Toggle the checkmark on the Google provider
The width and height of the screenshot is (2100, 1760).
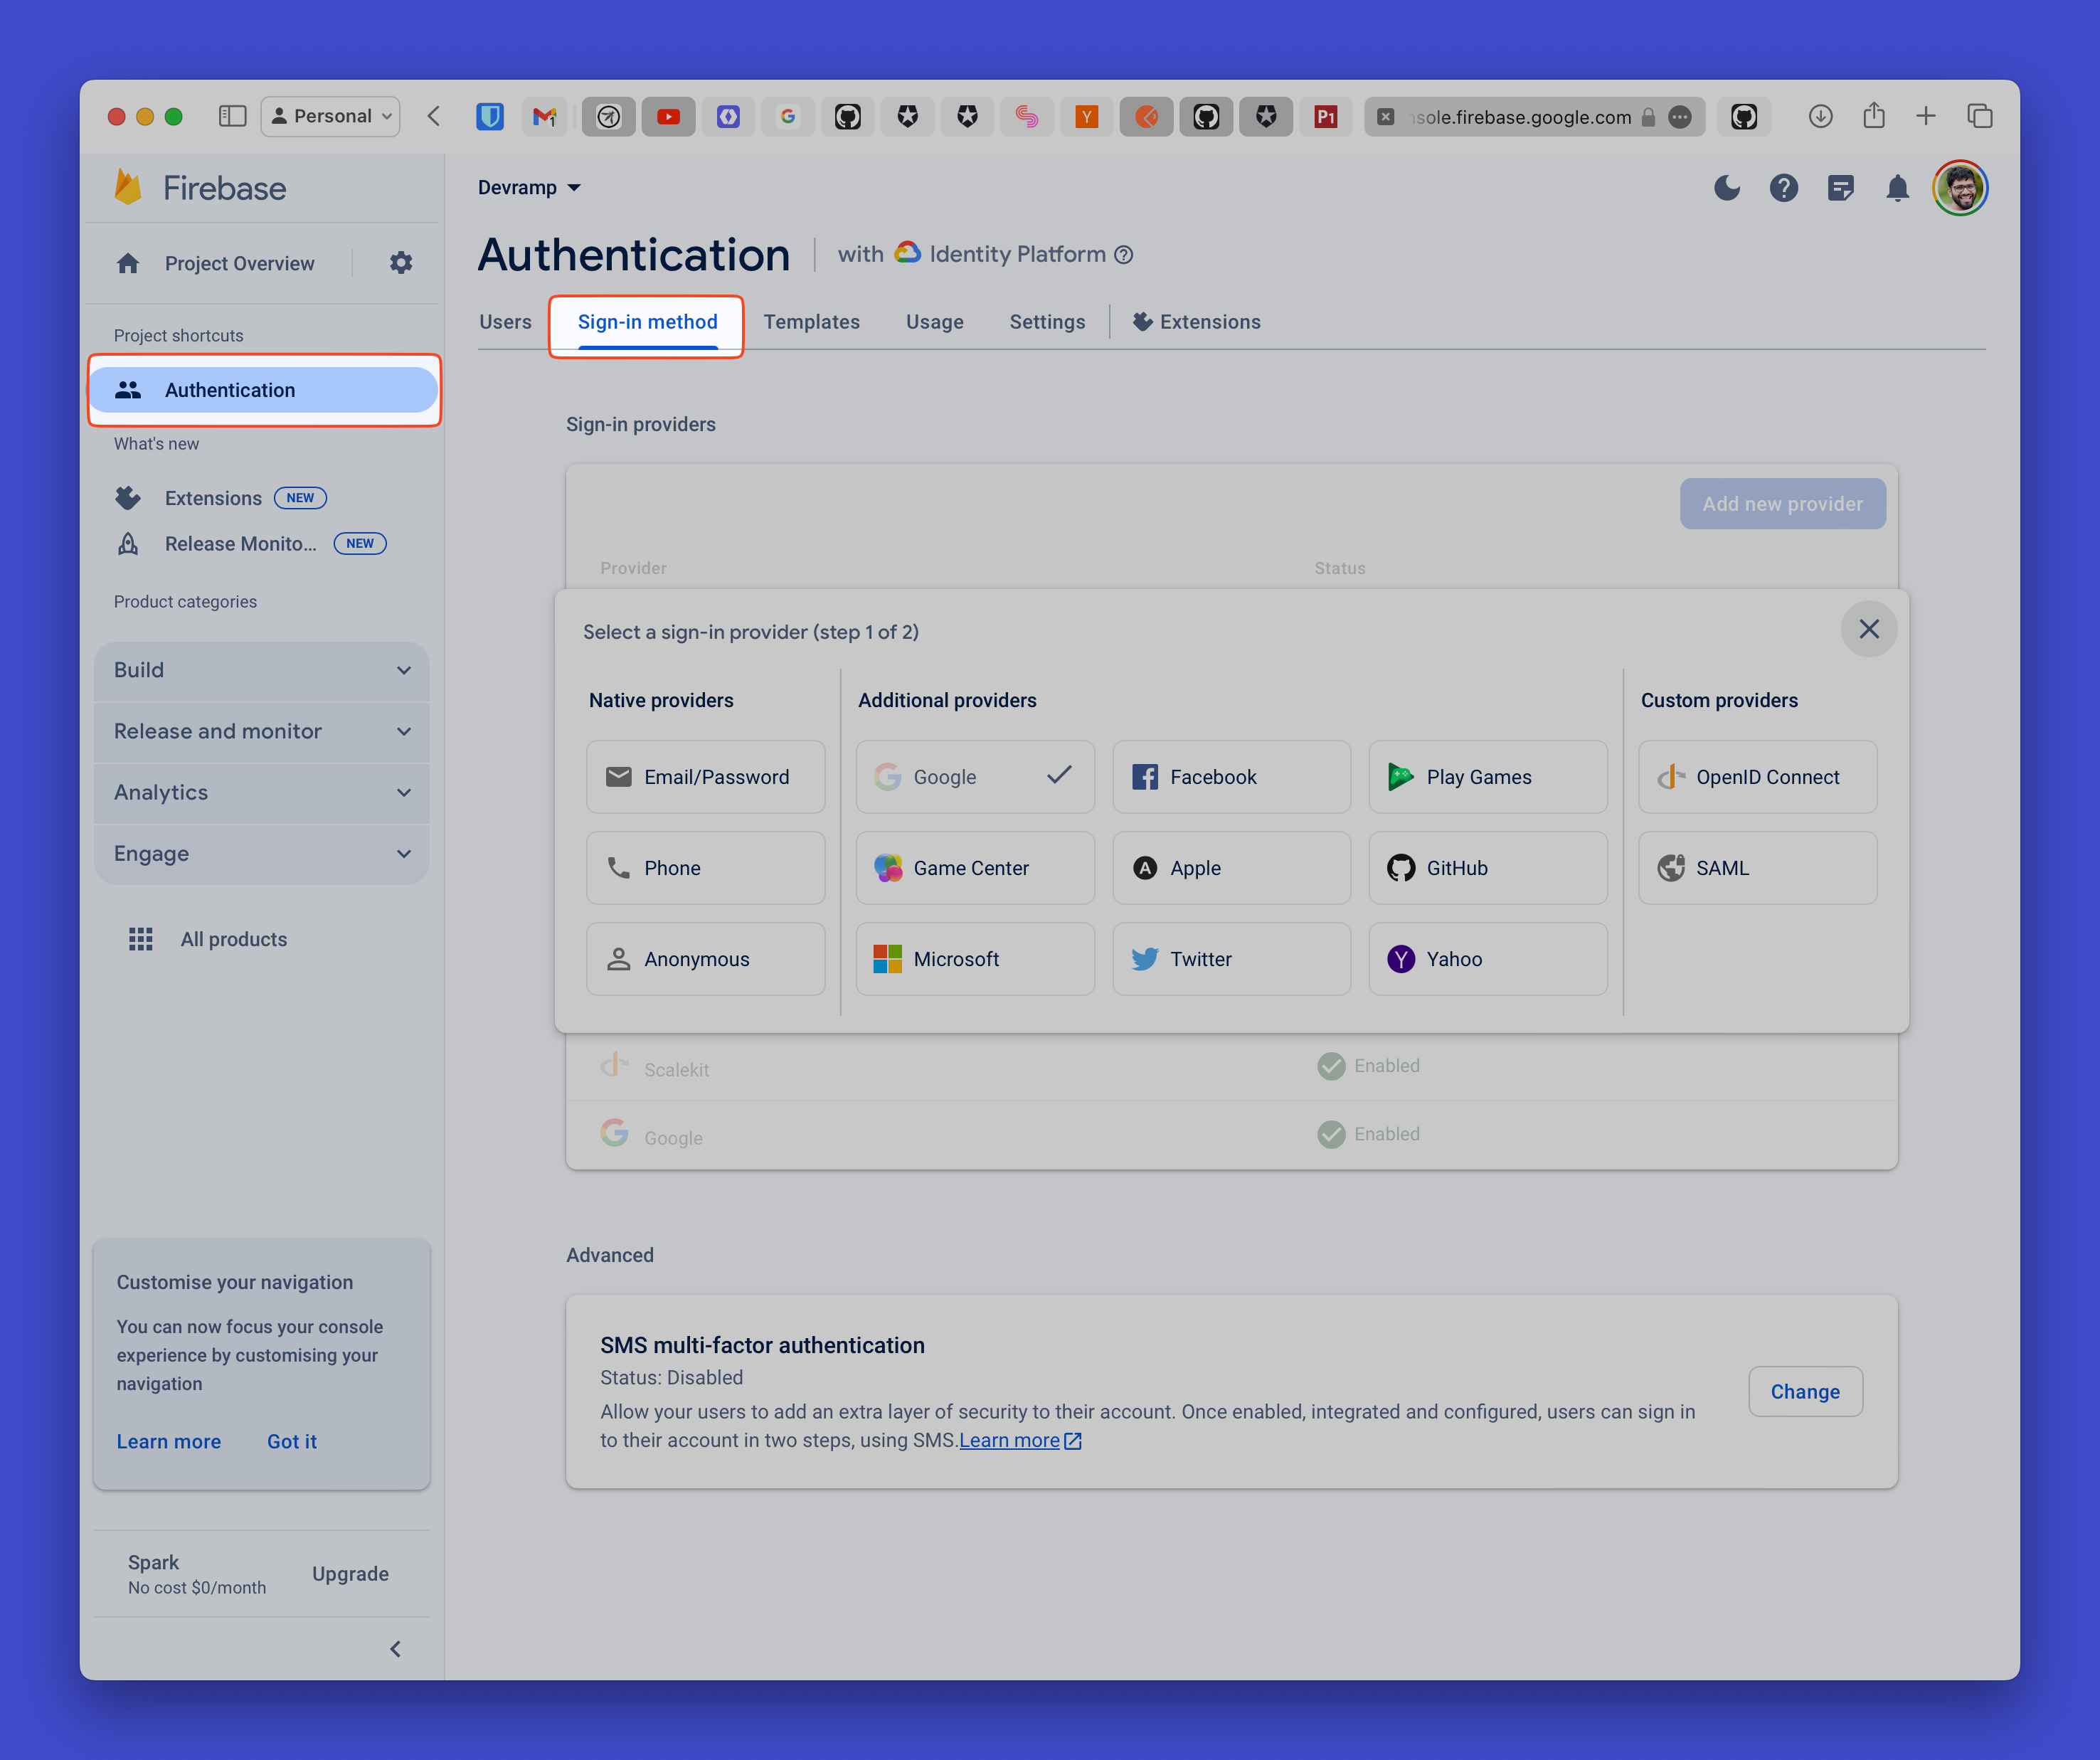coord(1059,776)
